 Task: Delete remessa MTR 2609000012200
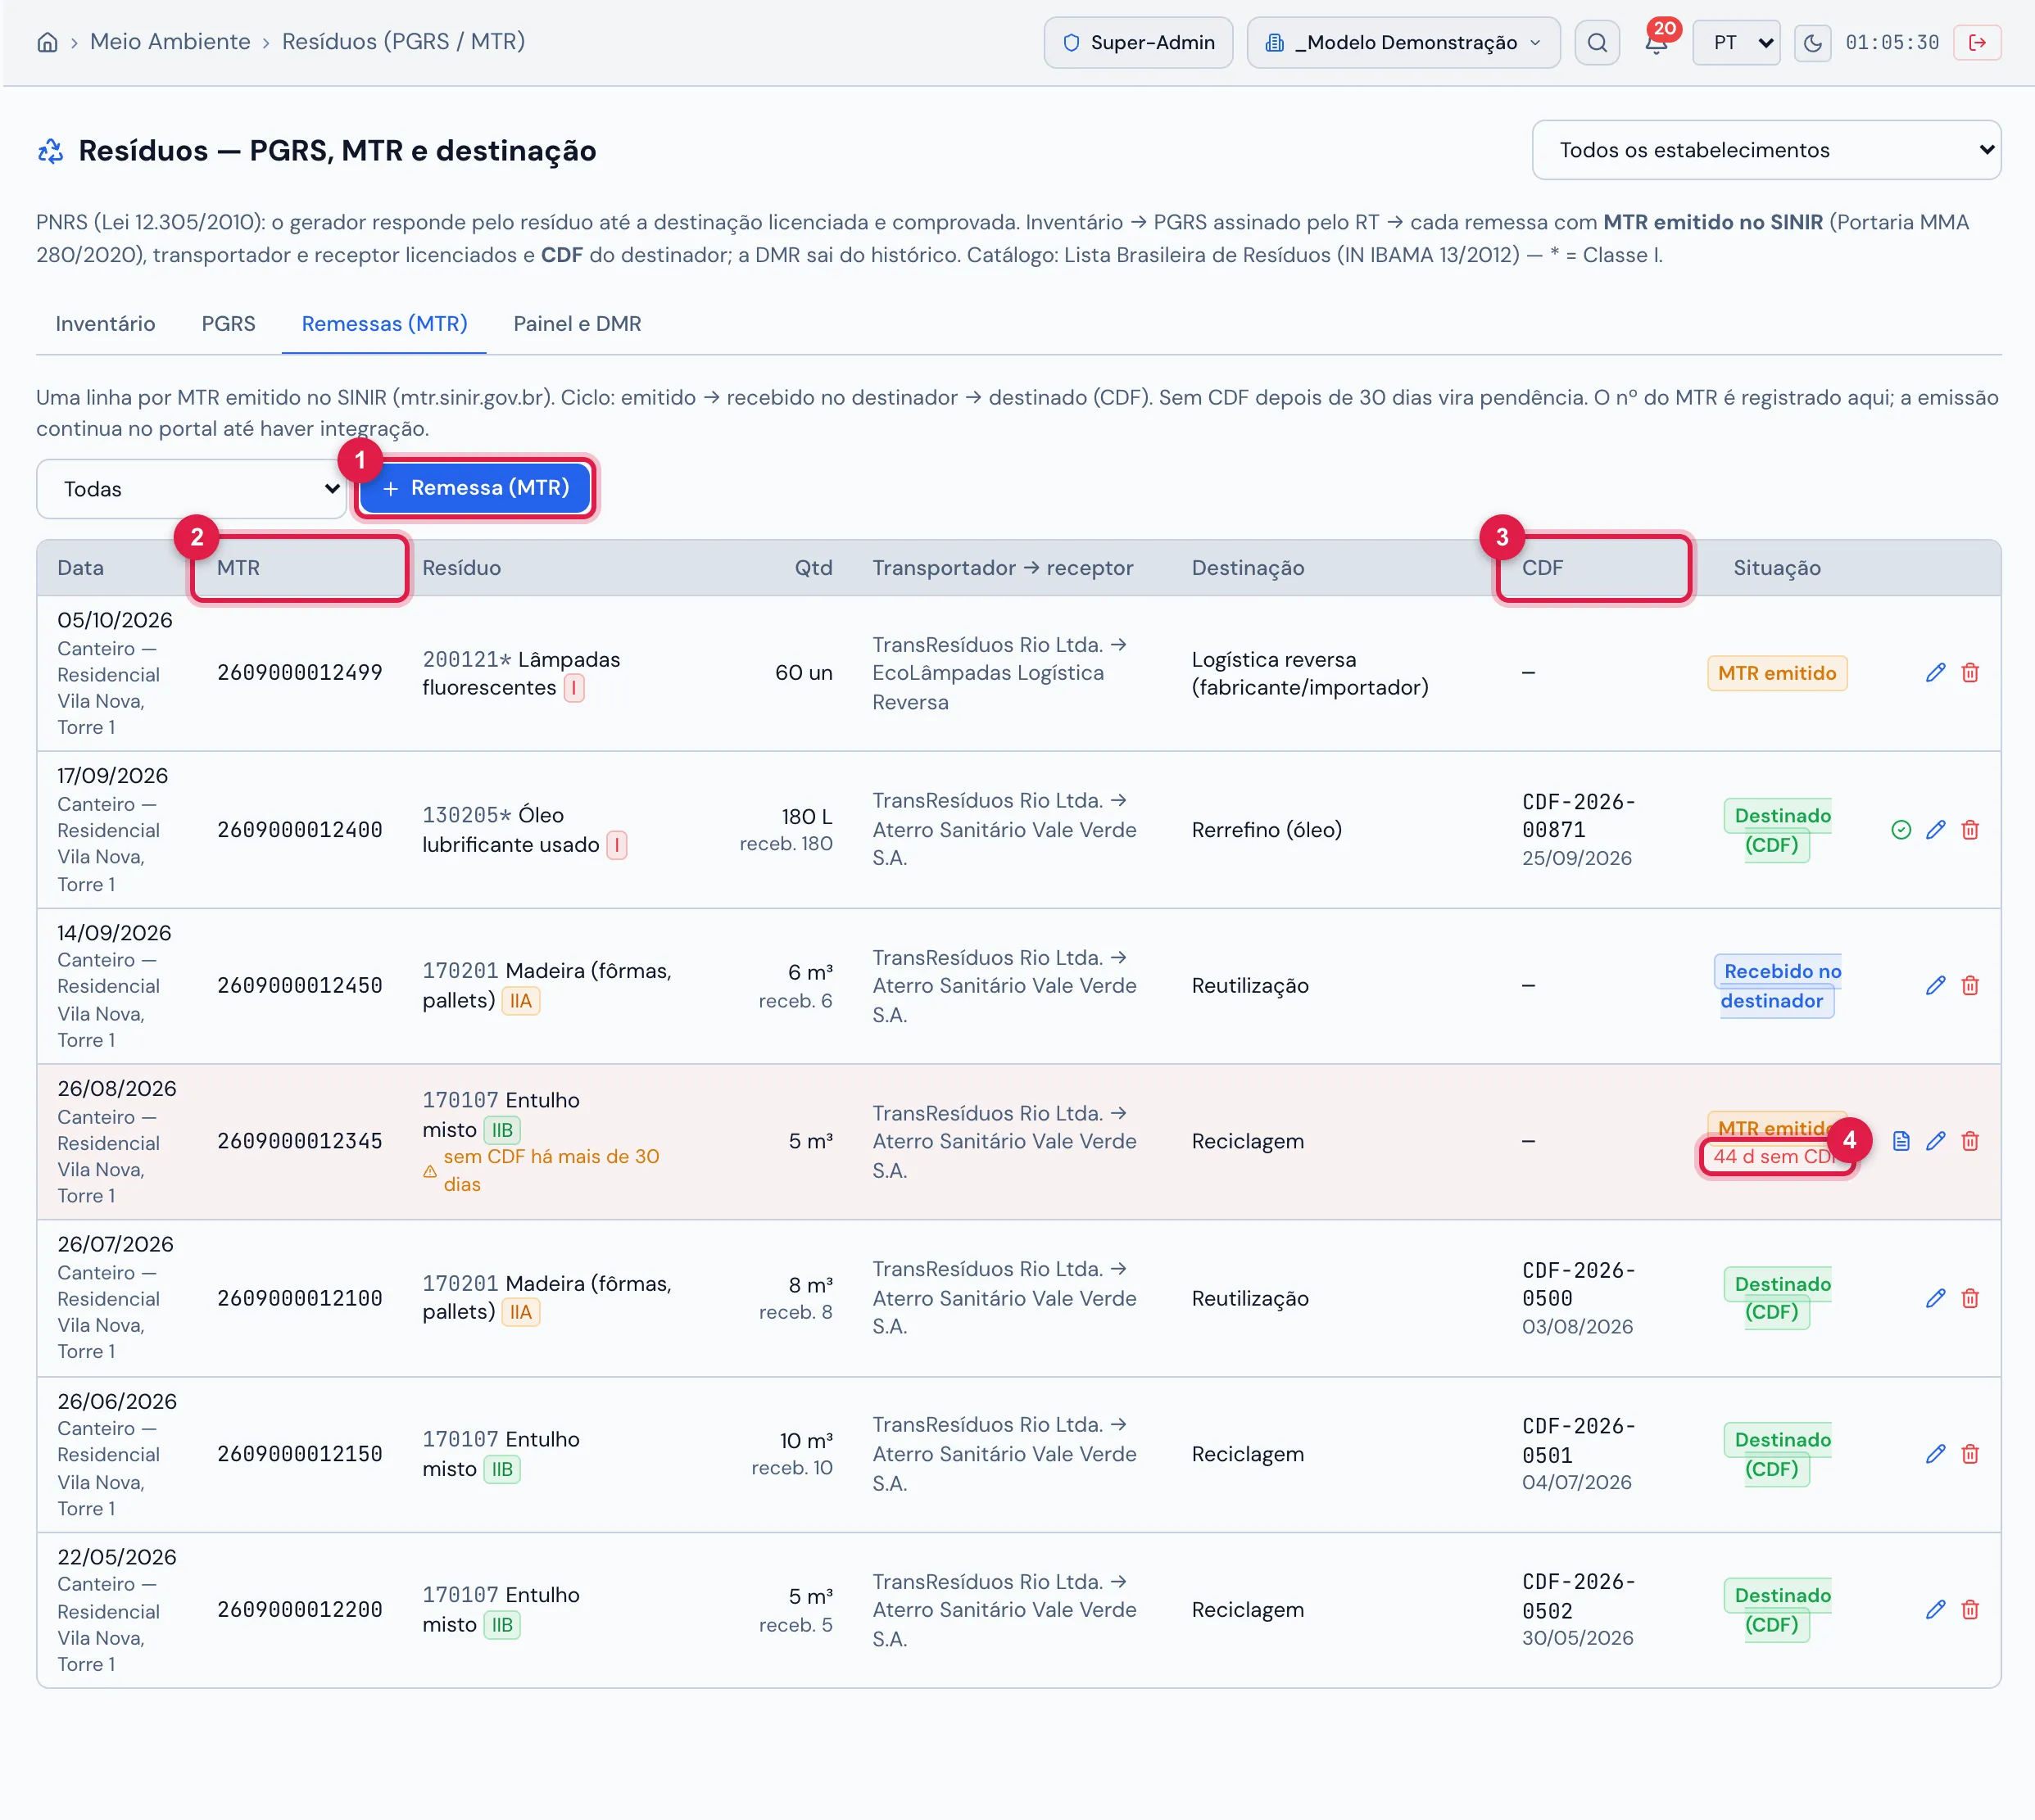pos(1970,1610)
